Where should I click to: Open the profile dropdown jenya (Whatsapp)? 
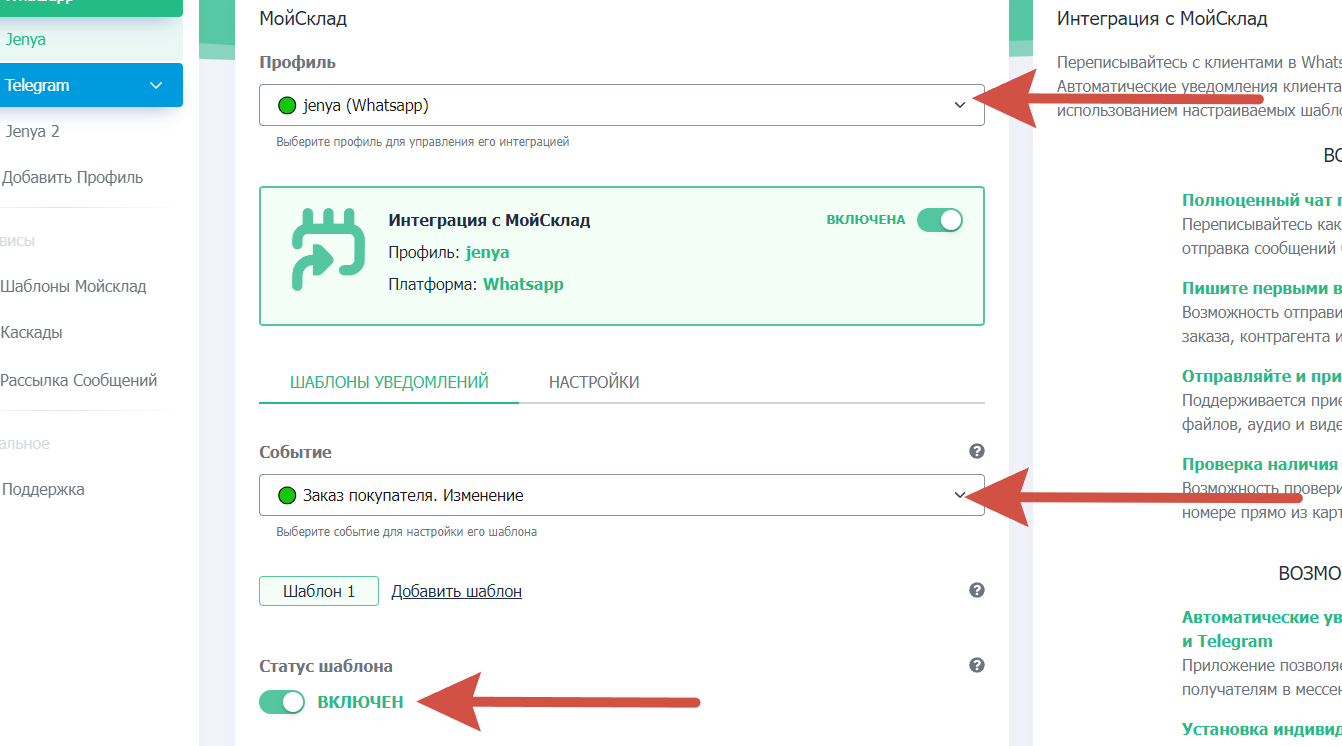pos(621,105)
